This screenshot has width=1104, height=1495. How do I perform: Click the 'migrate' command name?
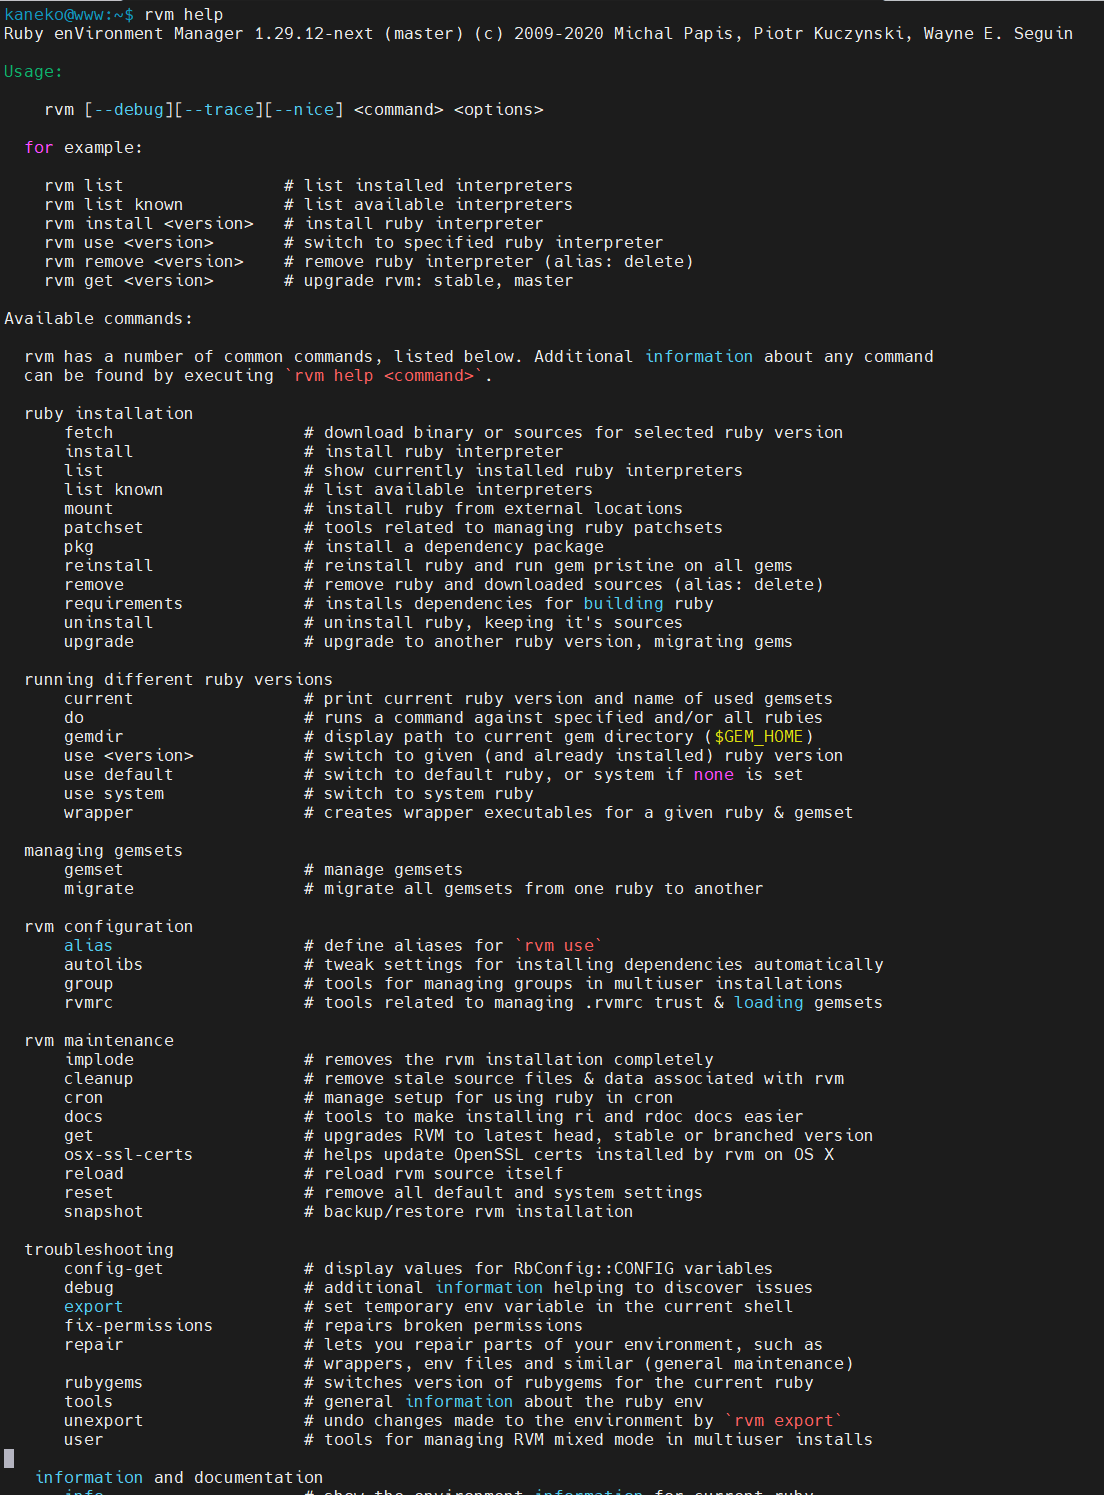coord(99,889)
